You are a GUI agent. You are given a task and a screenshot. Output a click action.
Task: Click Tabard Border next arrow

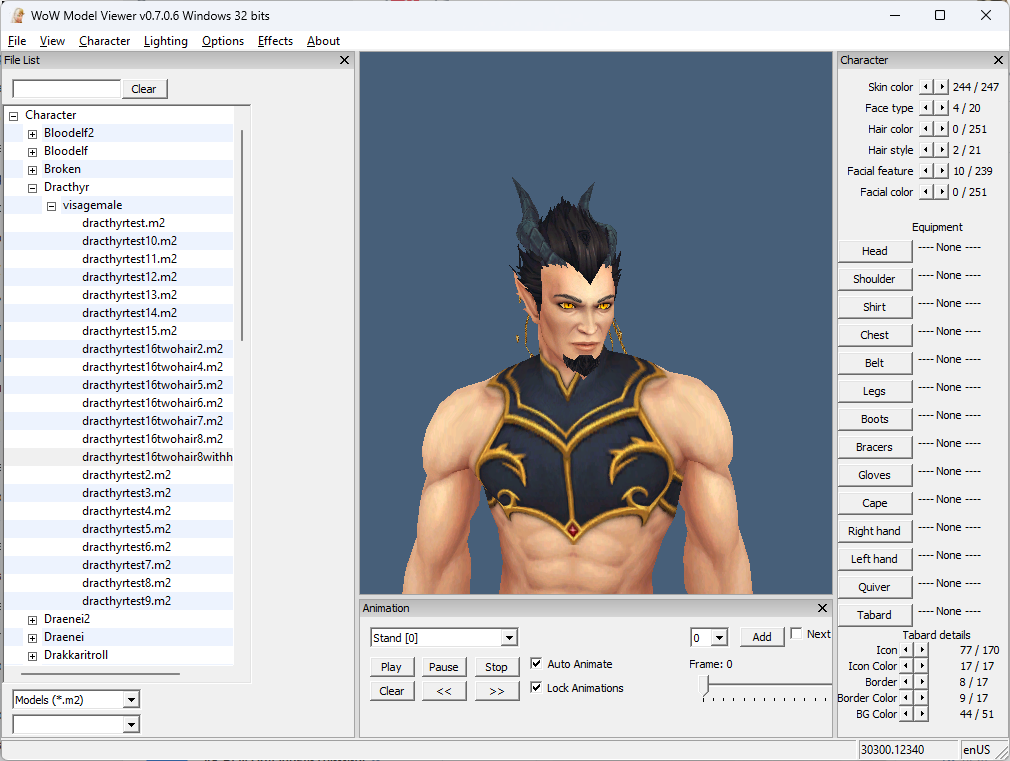(x=922, y=682)
